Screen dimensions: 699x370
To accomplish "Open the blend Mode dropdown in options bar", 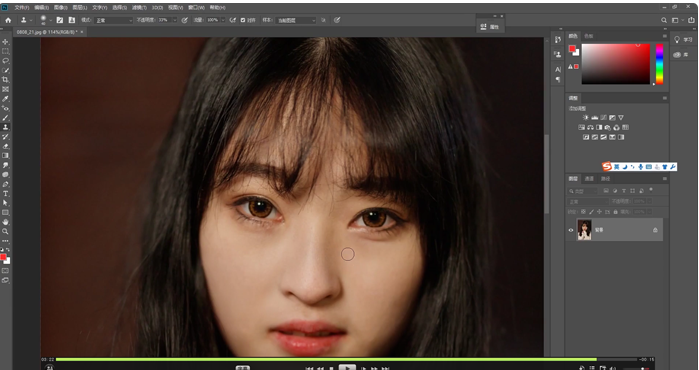I will (x=114, y=20).
